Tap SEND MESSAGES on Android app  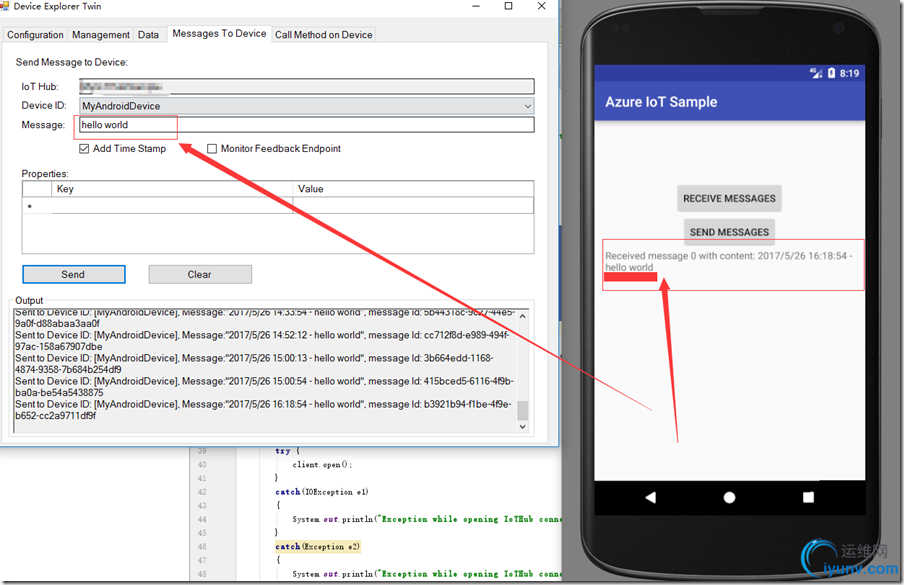[x=729, y=232]
